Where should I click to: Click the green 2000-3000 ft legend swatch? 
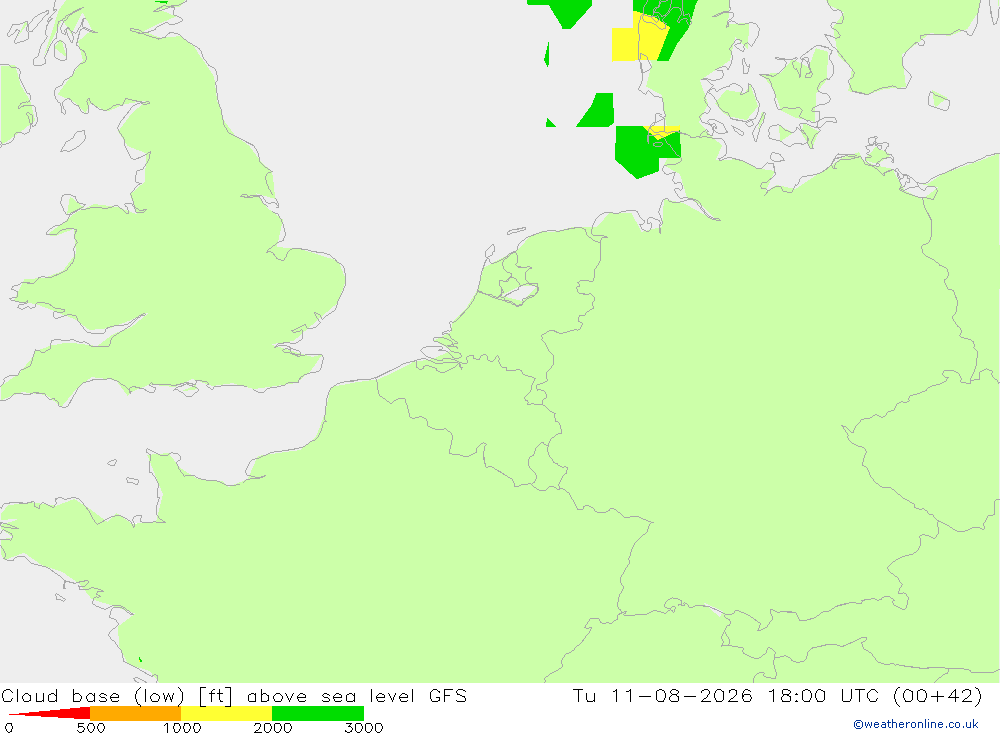tap(318, 713)
